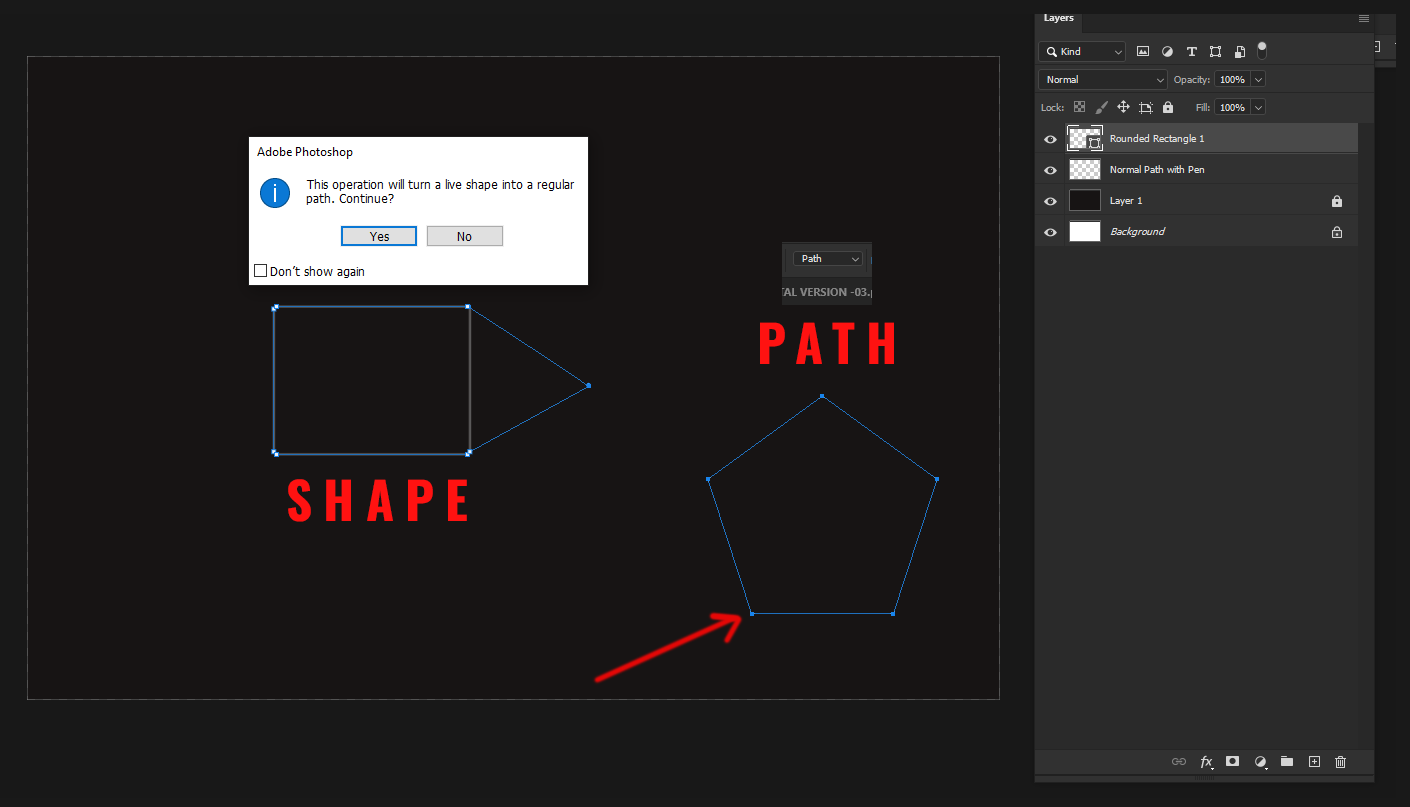The width and height of the screenshot is (1410, 807).
Task: Open the Layers panel menu
Action: (x=1363, y=18)
